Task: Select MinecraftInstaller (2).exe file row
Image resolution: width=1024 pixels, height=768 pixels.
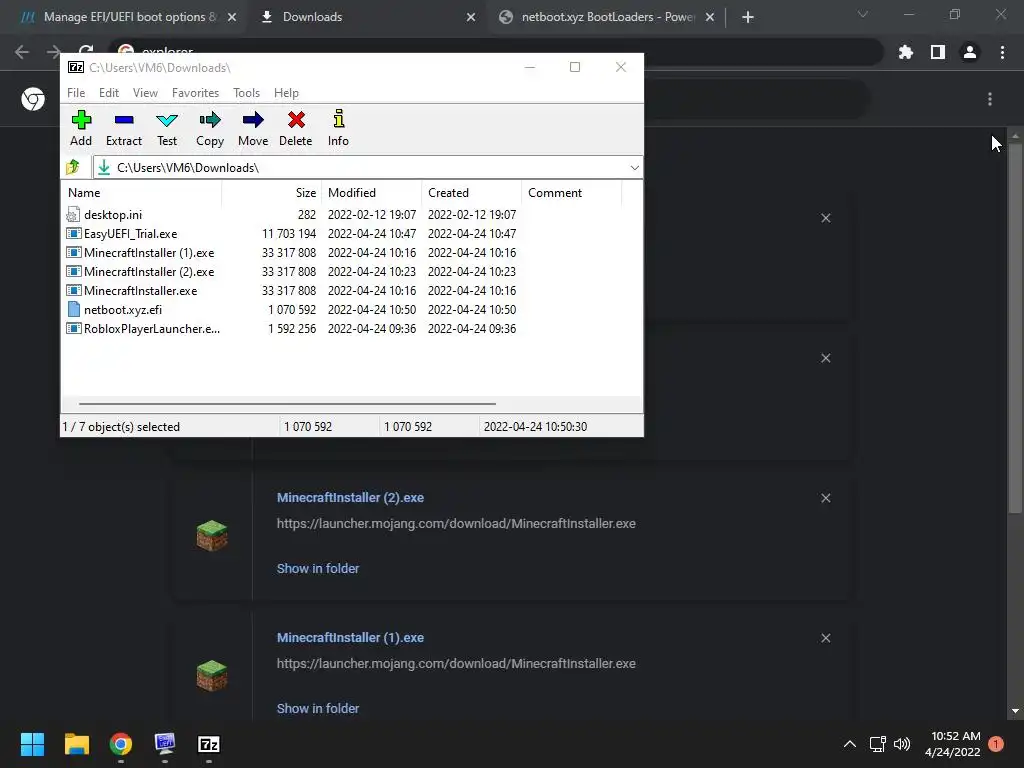Action: point(291,272)
